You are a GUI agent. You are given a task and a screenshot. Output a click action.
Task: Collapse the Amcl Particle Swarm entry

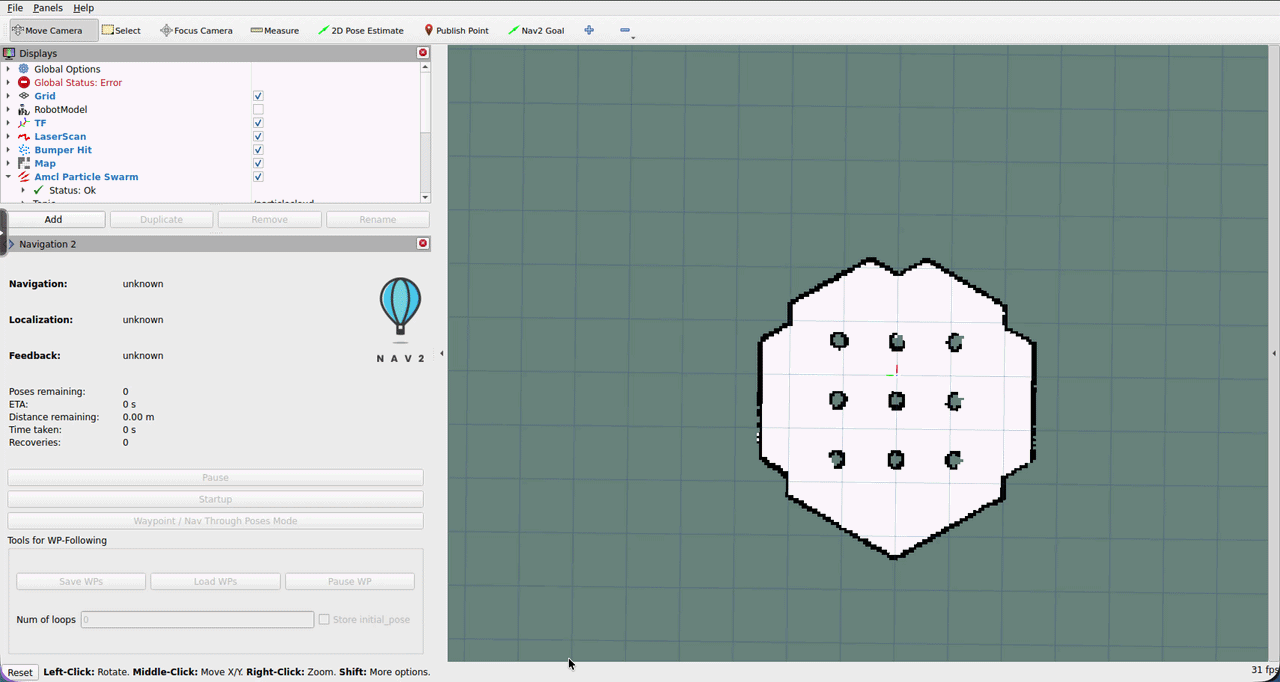point(8,177)
